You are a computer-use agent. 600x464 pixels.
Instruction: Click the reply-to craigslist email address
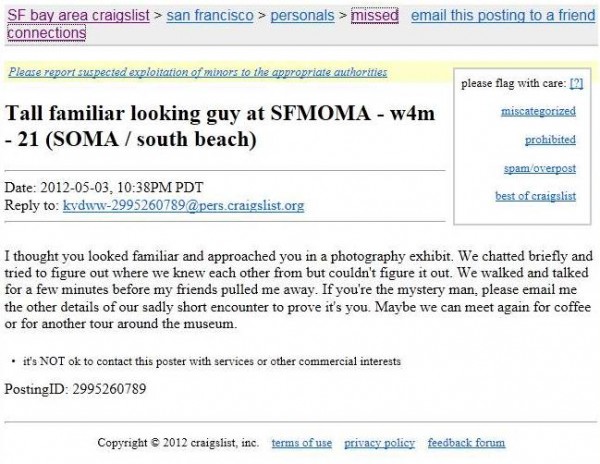(x=183, y=205)
